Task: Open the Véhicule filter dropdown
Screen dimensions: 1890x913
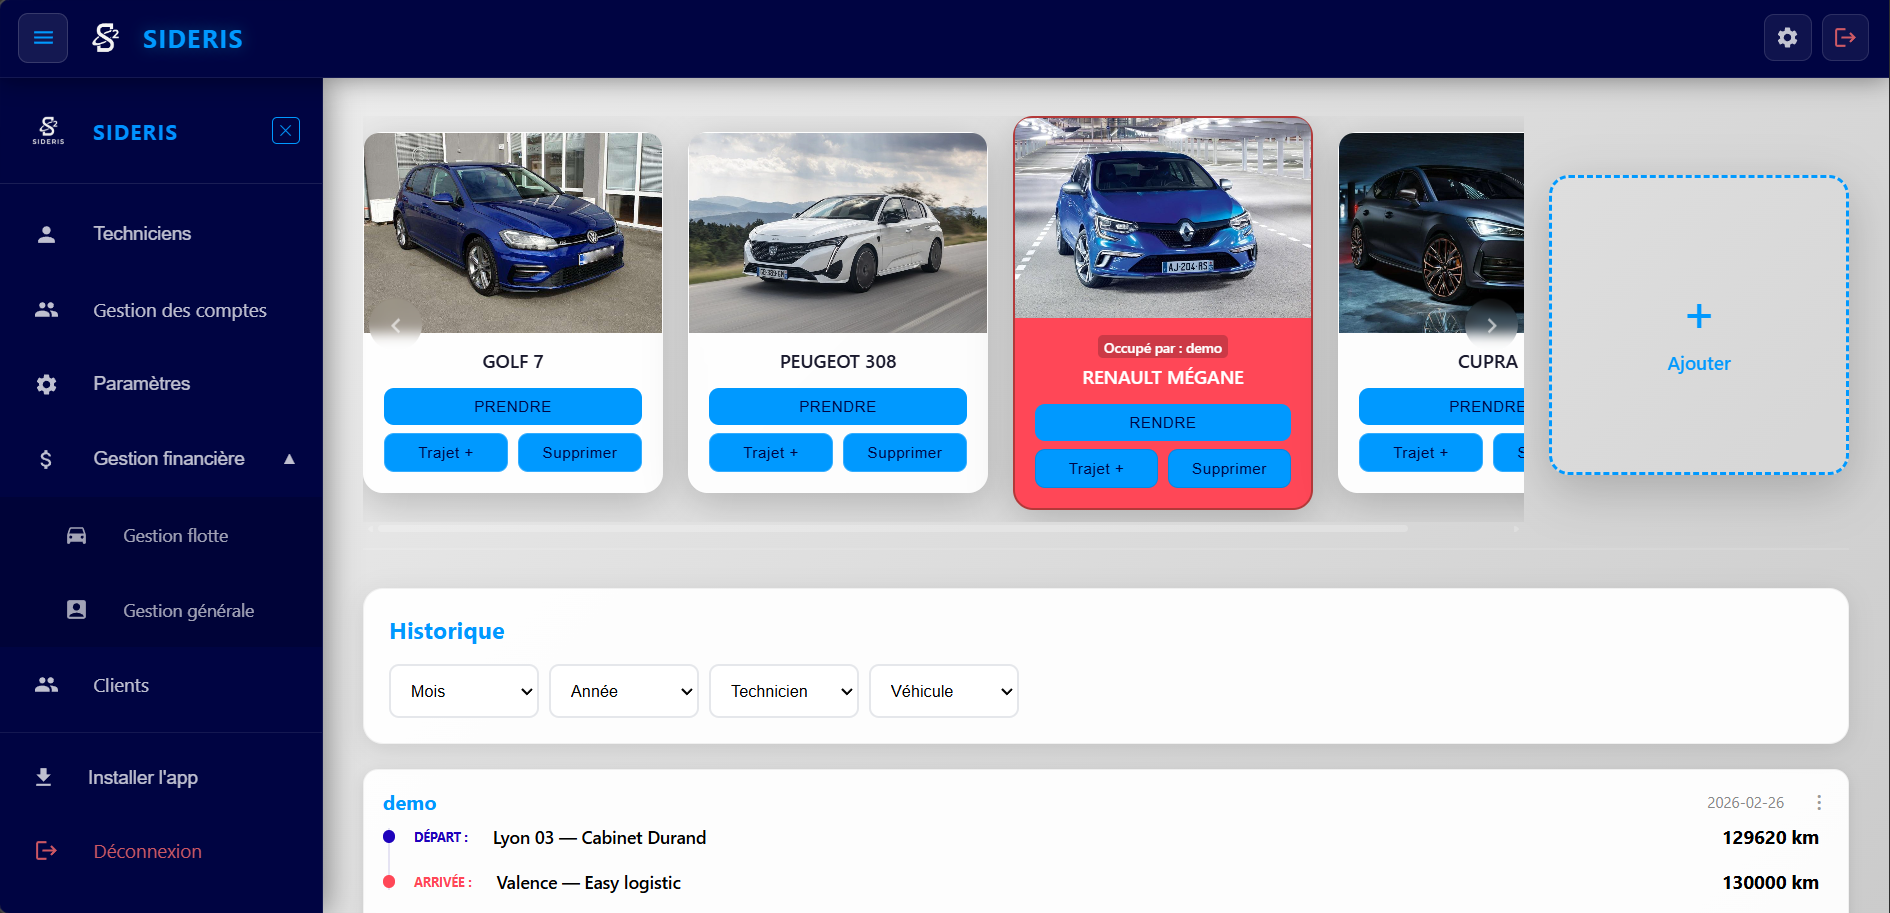Action: [943, 691]
